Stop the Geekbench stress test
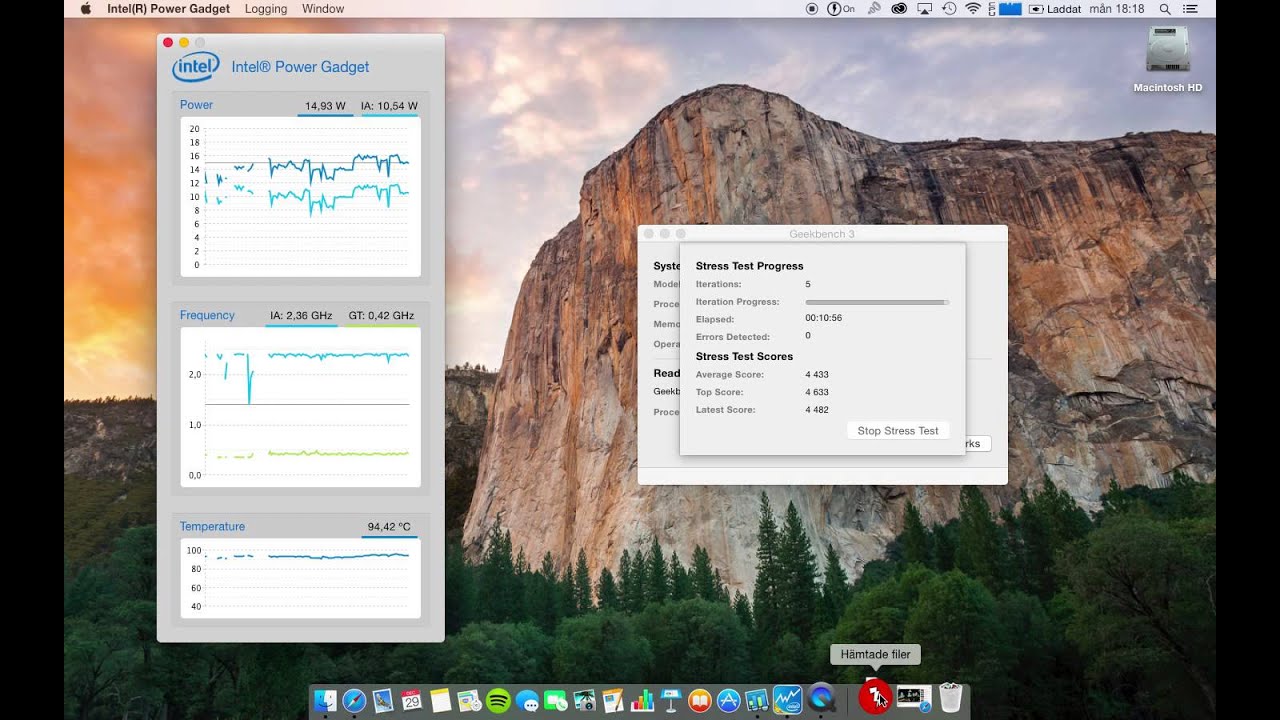This screenshot has height=720, width=1280. [x=898, y=431]
